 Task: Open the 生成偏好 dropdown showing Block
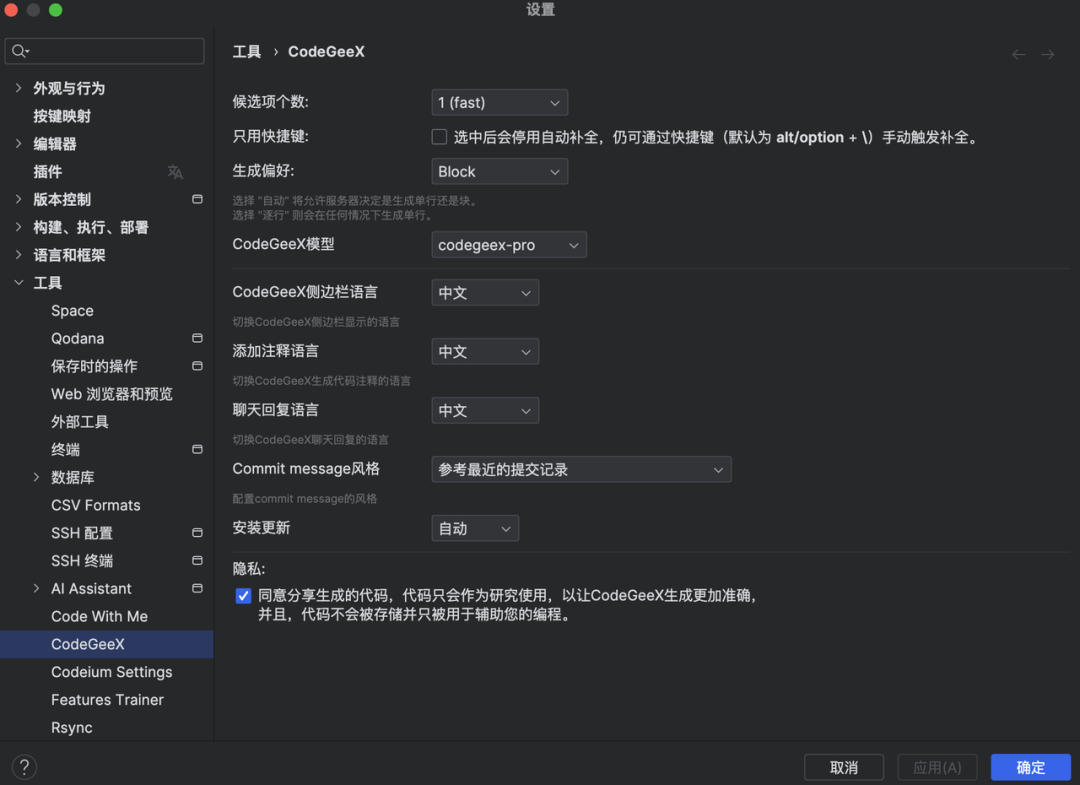(x=499, y=171)
